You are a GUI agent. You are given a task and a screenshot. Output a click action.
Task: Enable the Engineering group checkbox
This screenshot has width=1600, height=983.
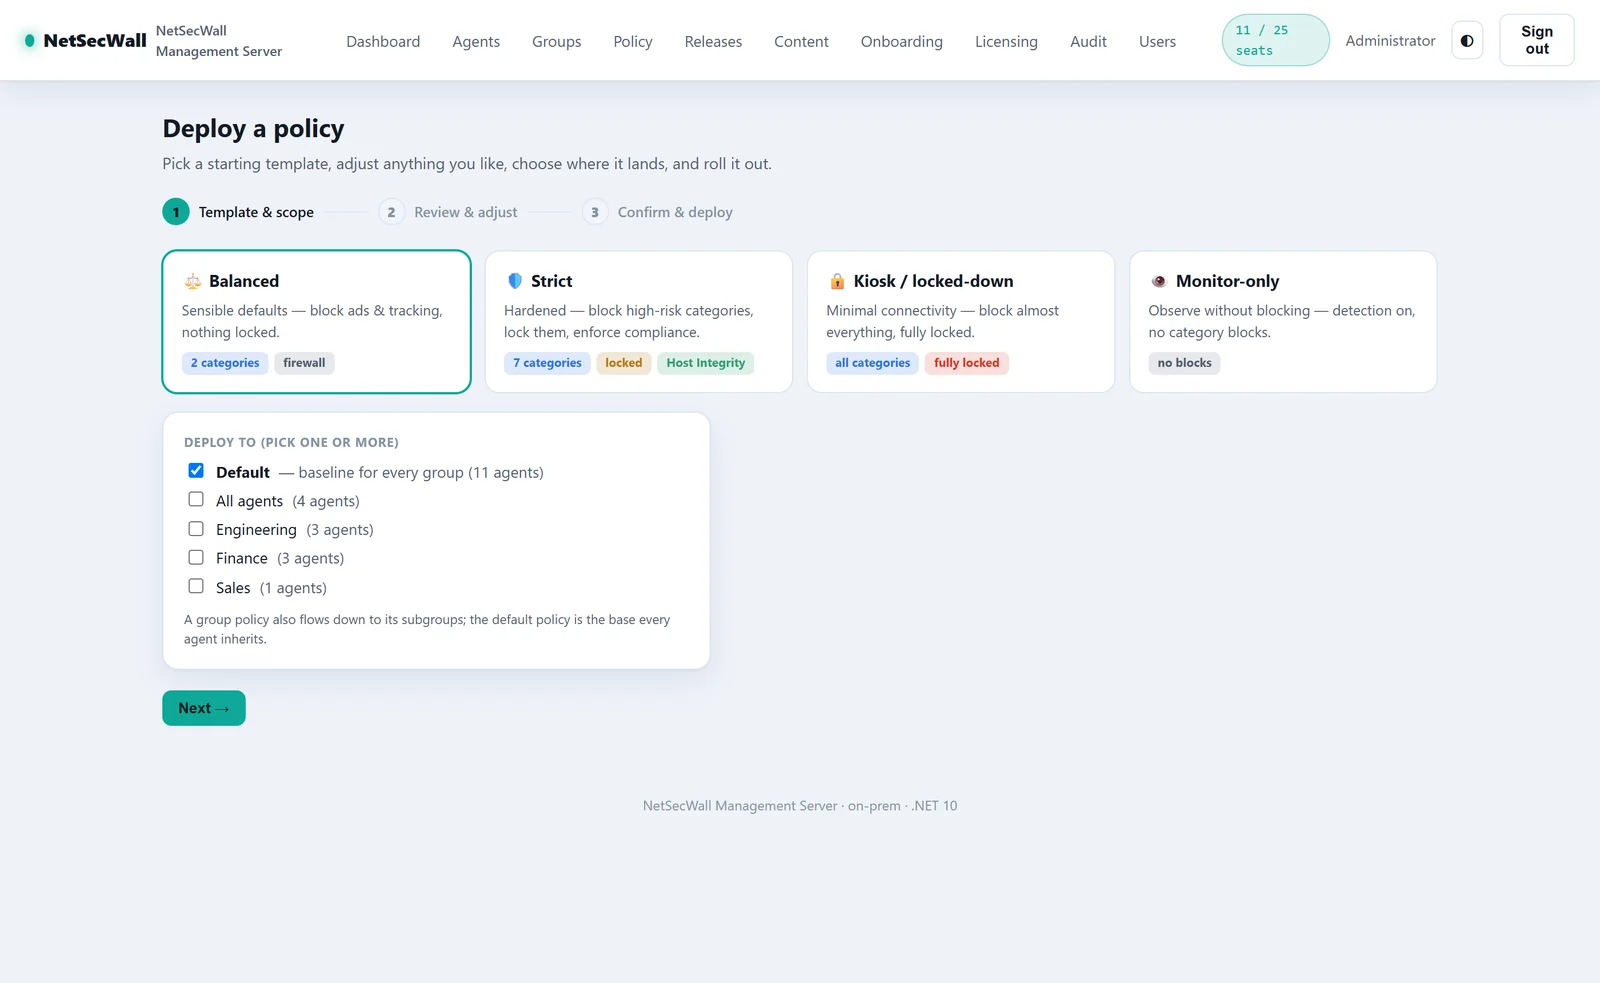pyautogui.click(x=196, y=529)
